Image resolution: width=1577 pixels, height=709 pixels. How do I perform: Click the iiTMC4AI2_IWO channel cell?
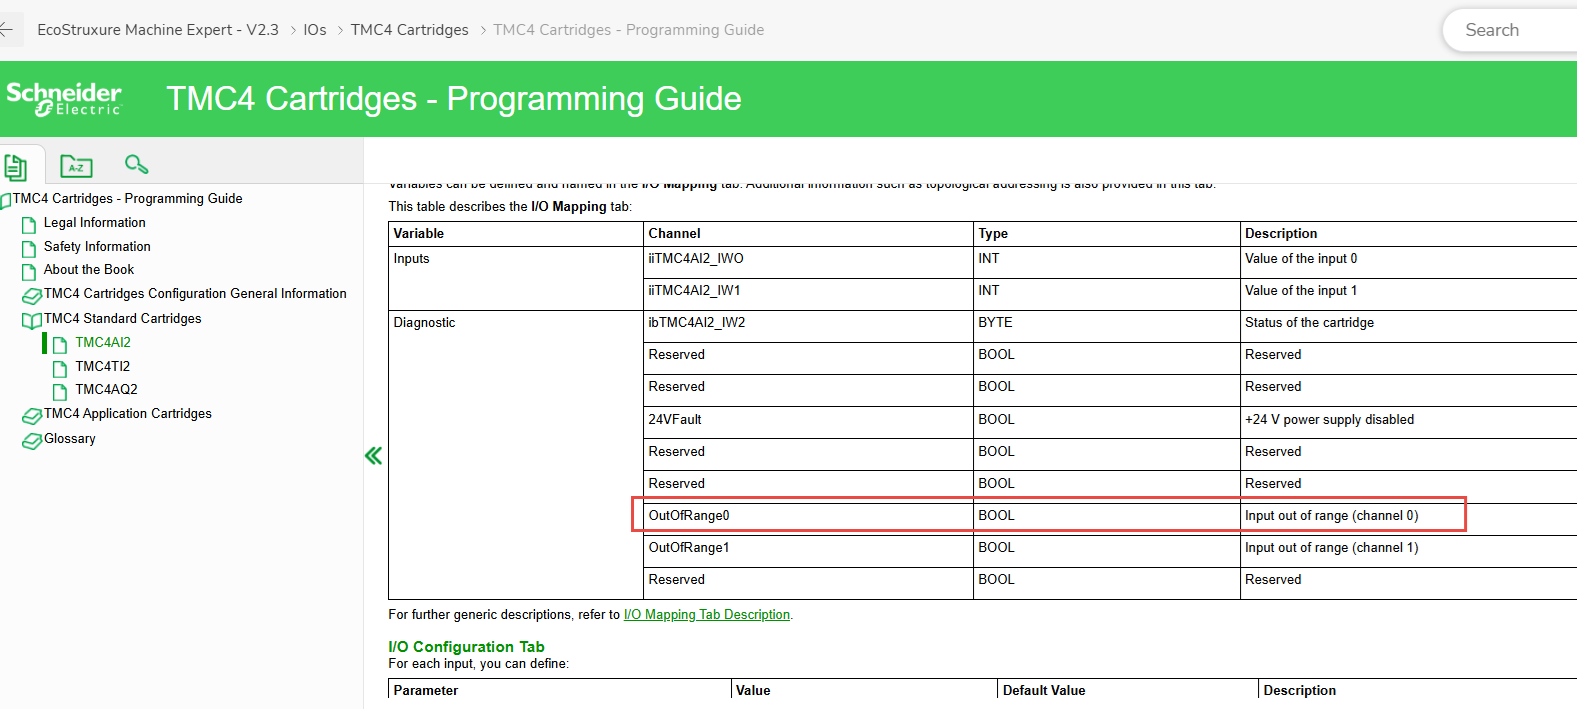tap(808, 262)
